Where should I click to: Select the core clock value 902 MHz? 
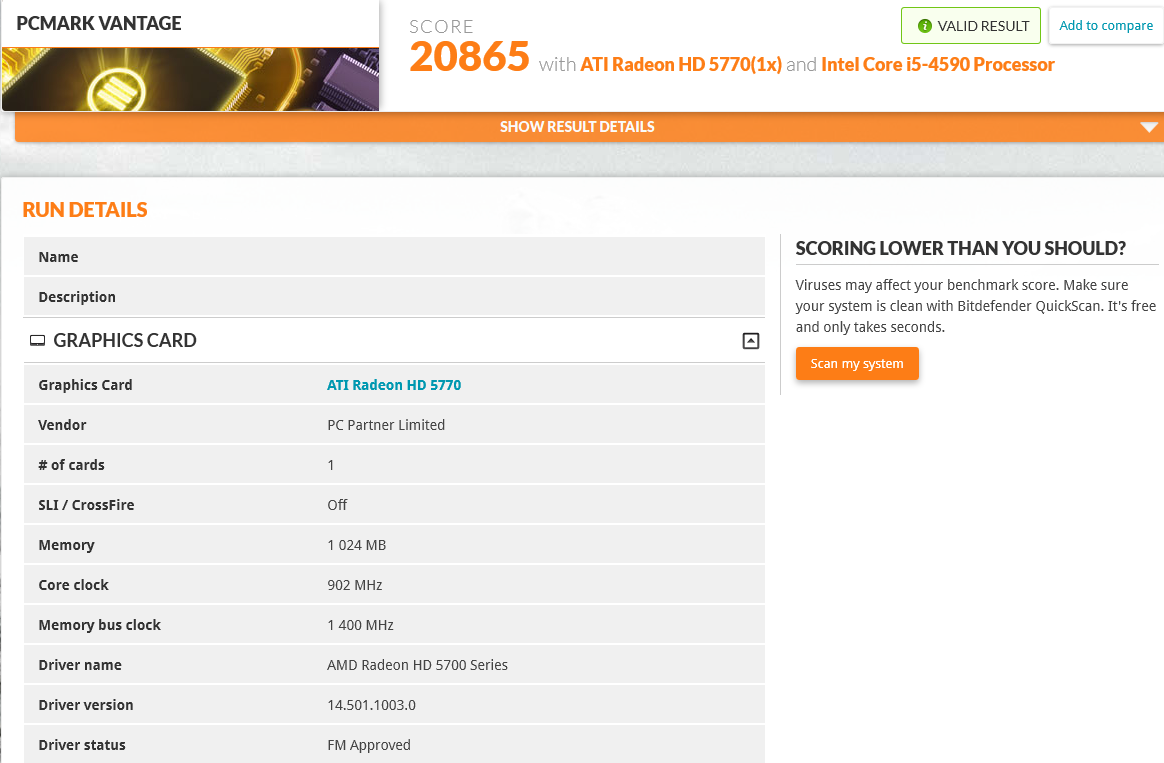355,585
